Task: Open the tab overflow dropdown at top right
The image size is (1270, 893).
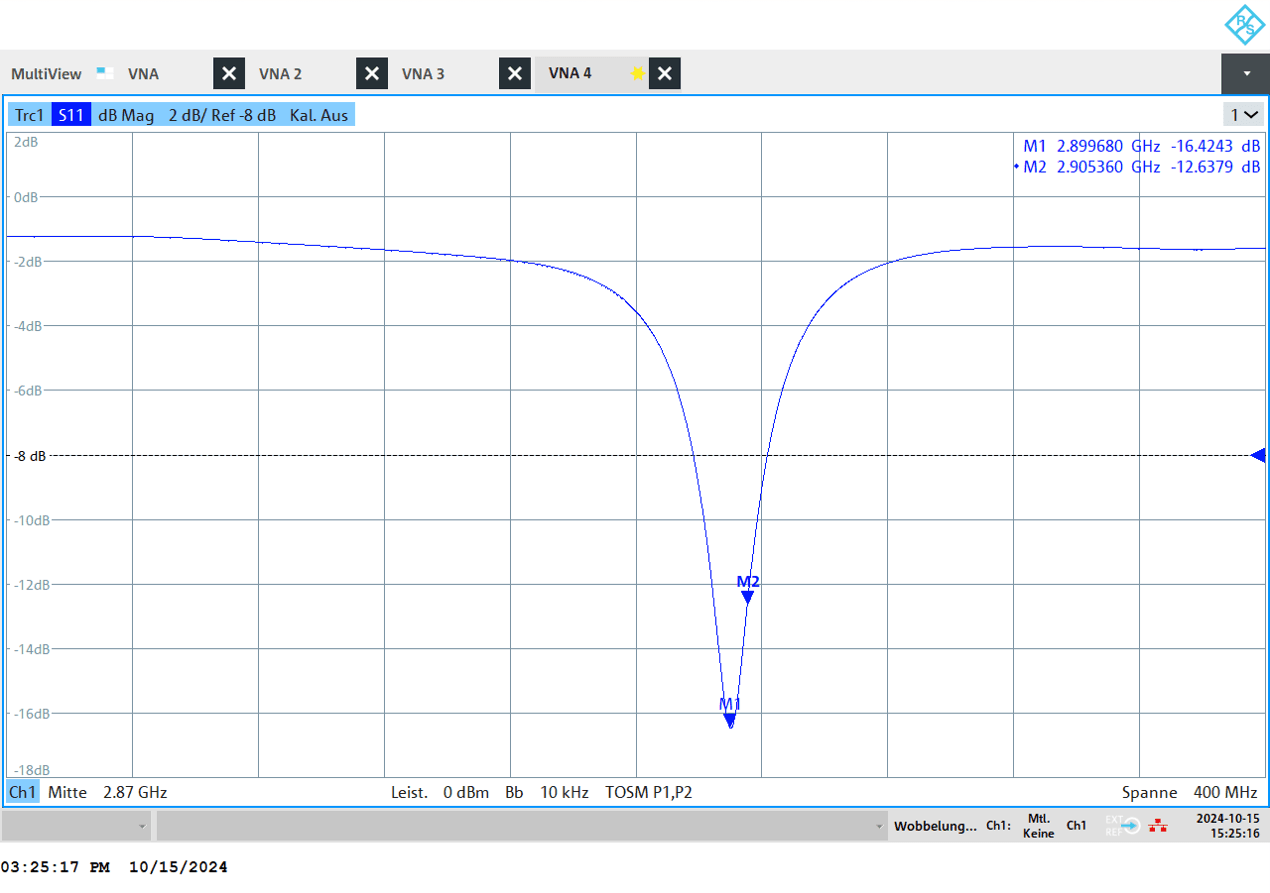Action: coord(1245,74)
